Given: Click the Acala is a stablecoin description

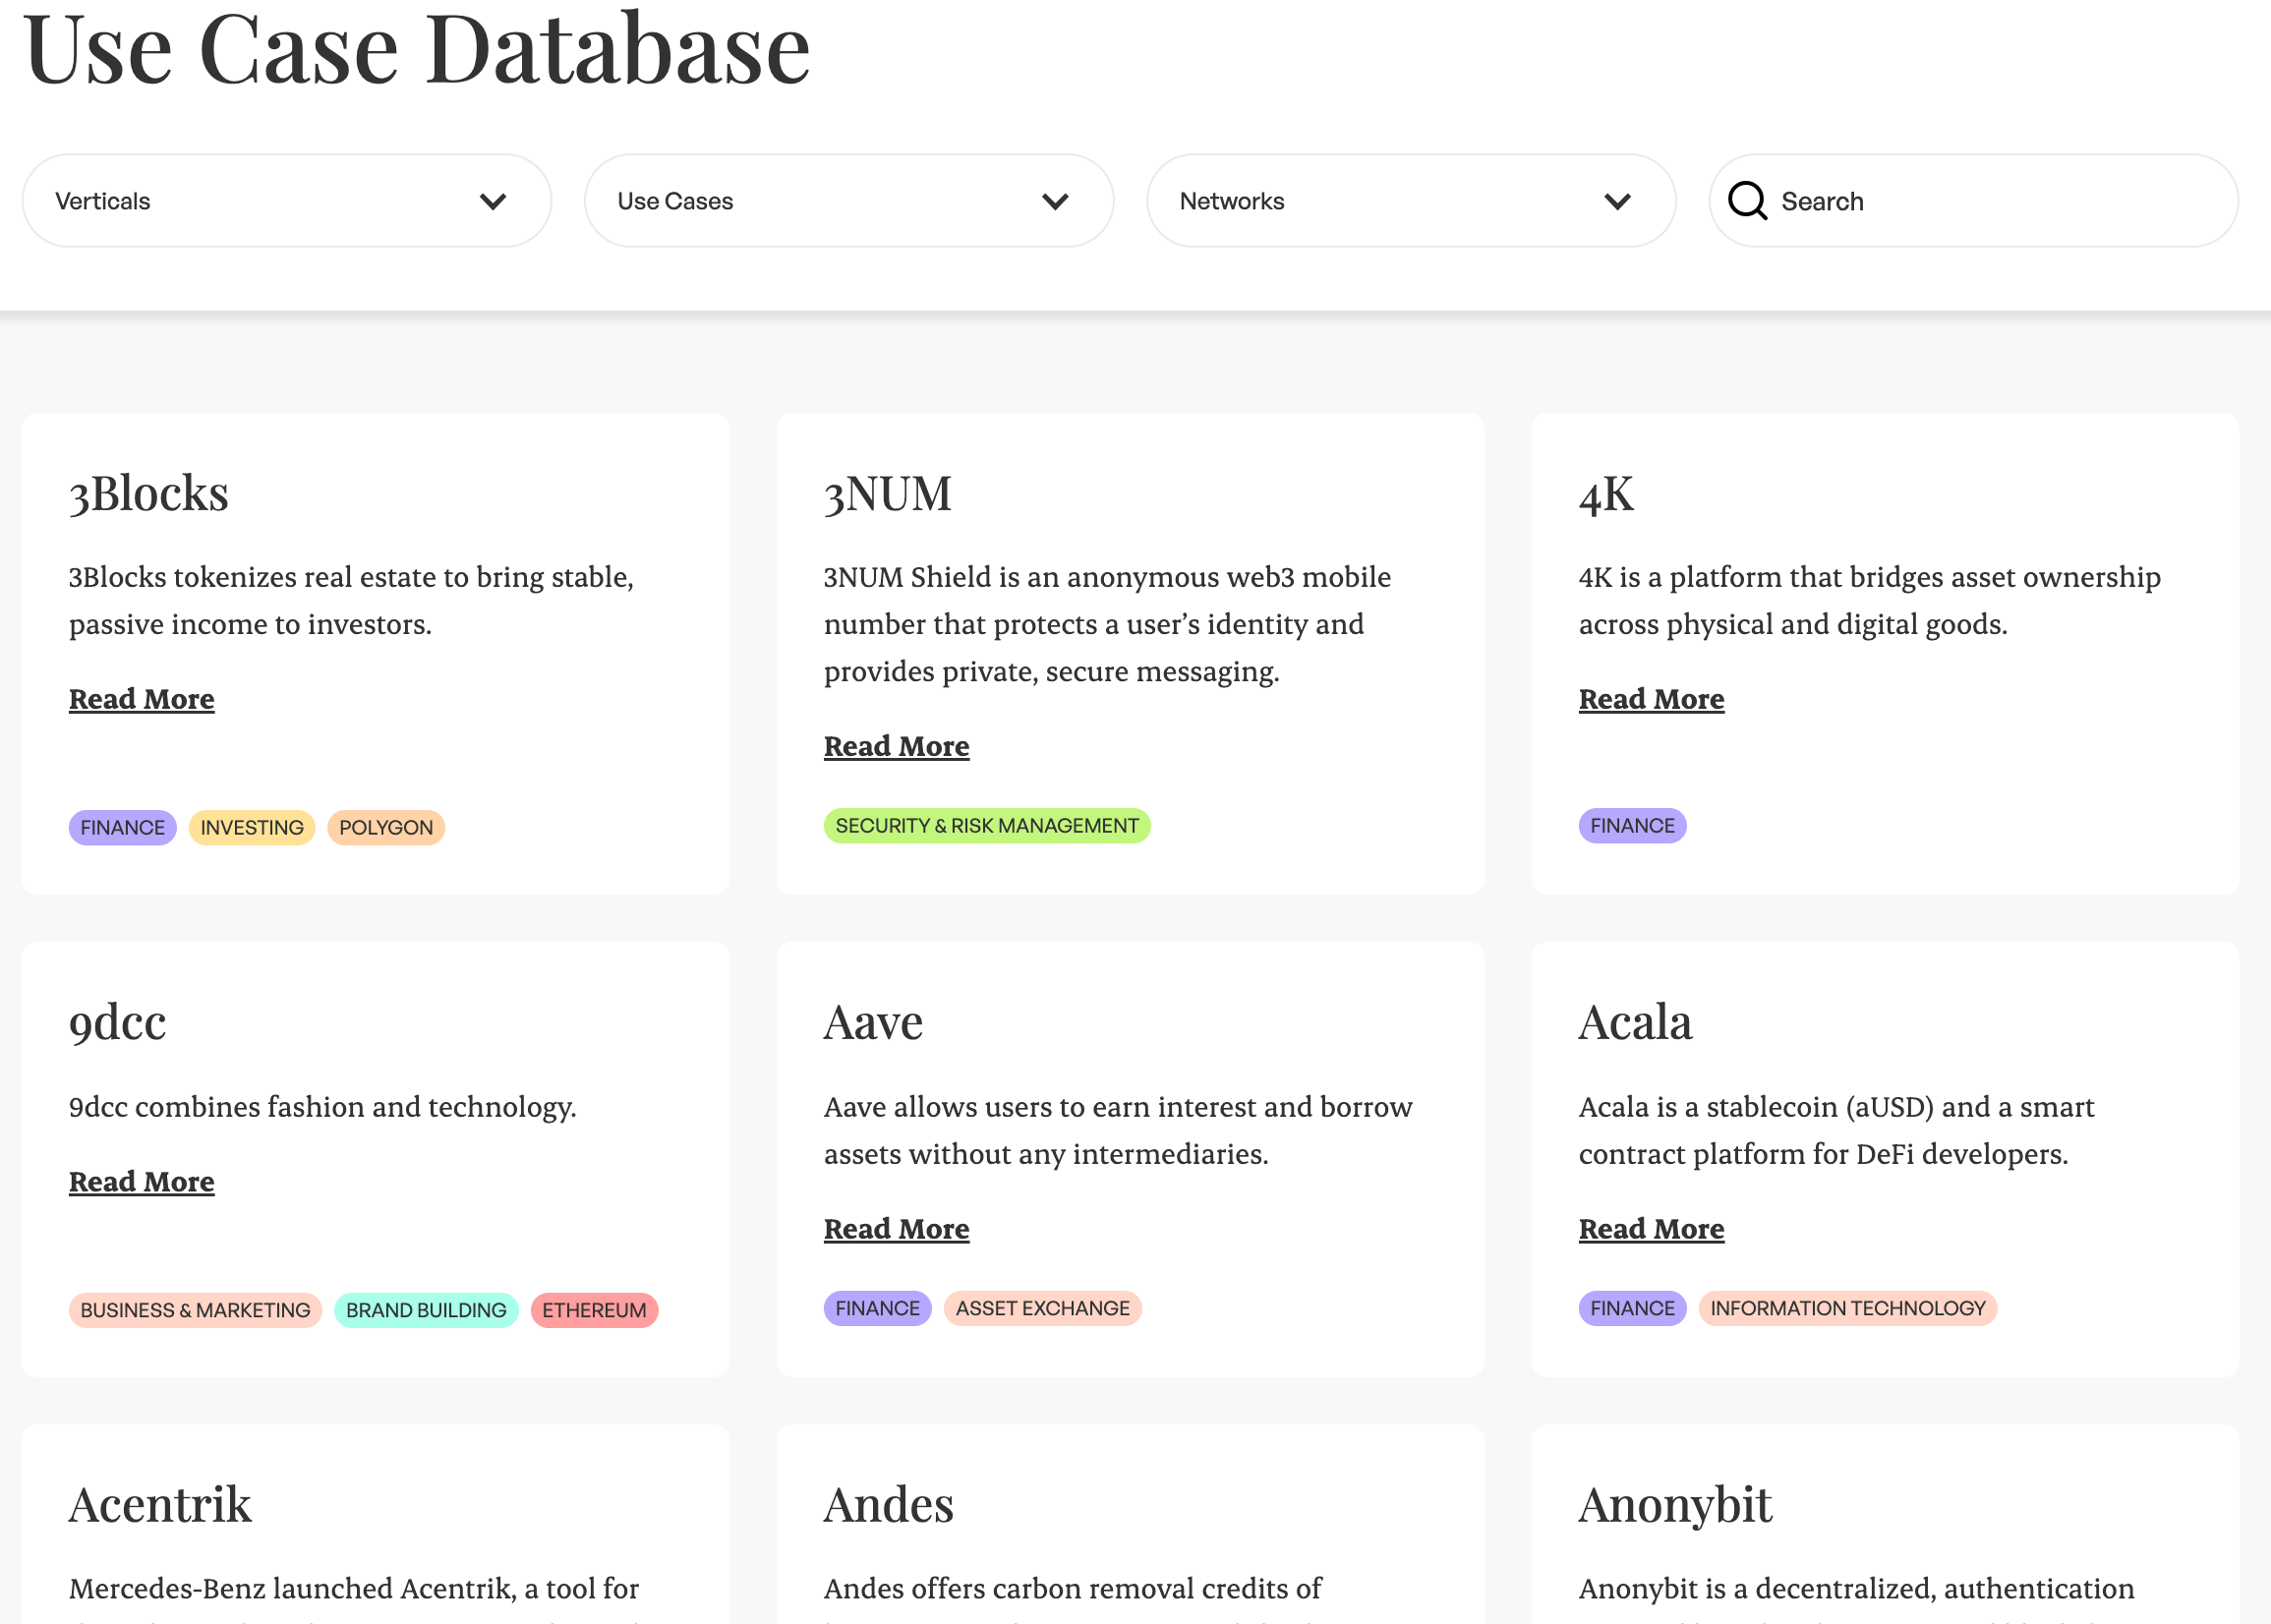Looking at the screenshot, I should 1836,1130.
